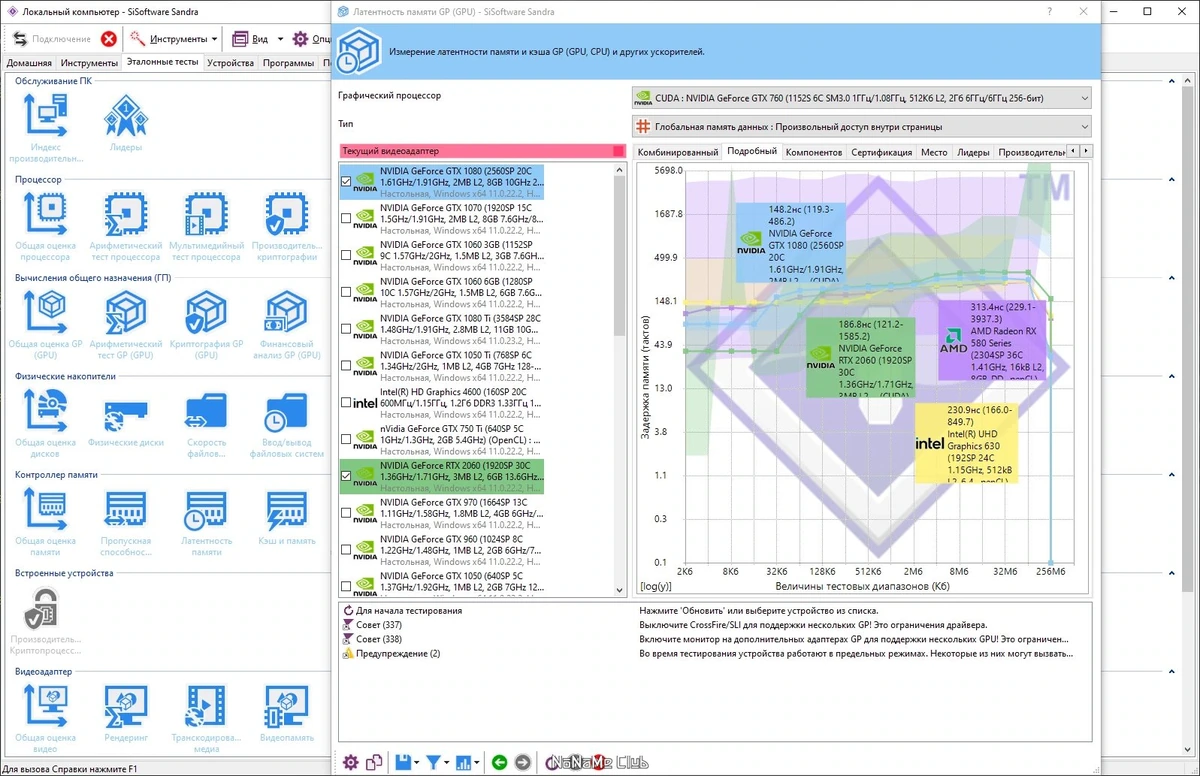Launch Общая оценка процессора test
This screenshot has height=776, width=1200.
45,227
